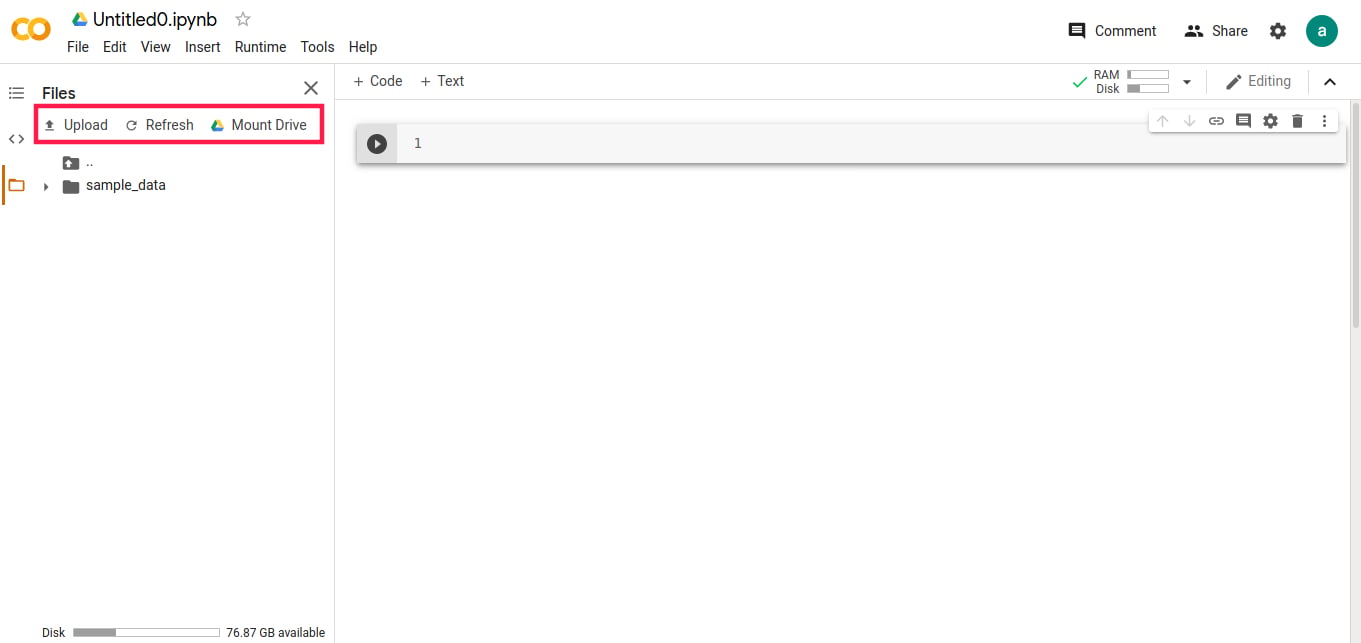Delete the cell with trash icon
The width and height of the screenshot is (1361, 643).
click(x=1297, y=121)
